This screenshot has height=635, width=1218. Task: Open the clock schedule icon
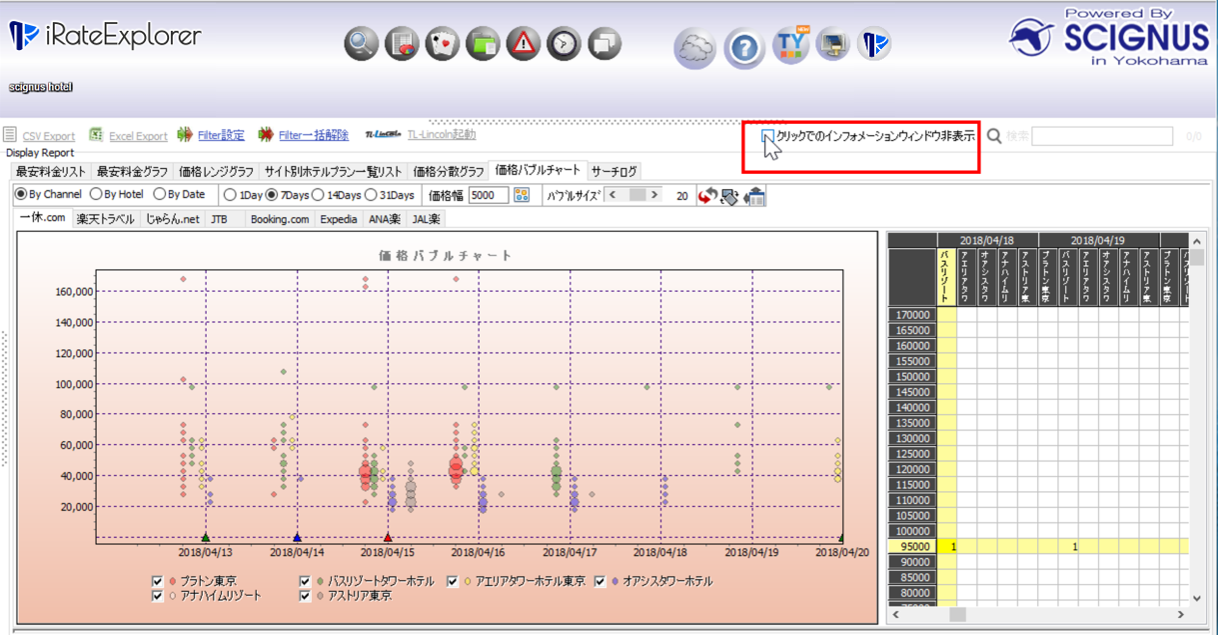[564, 44]
